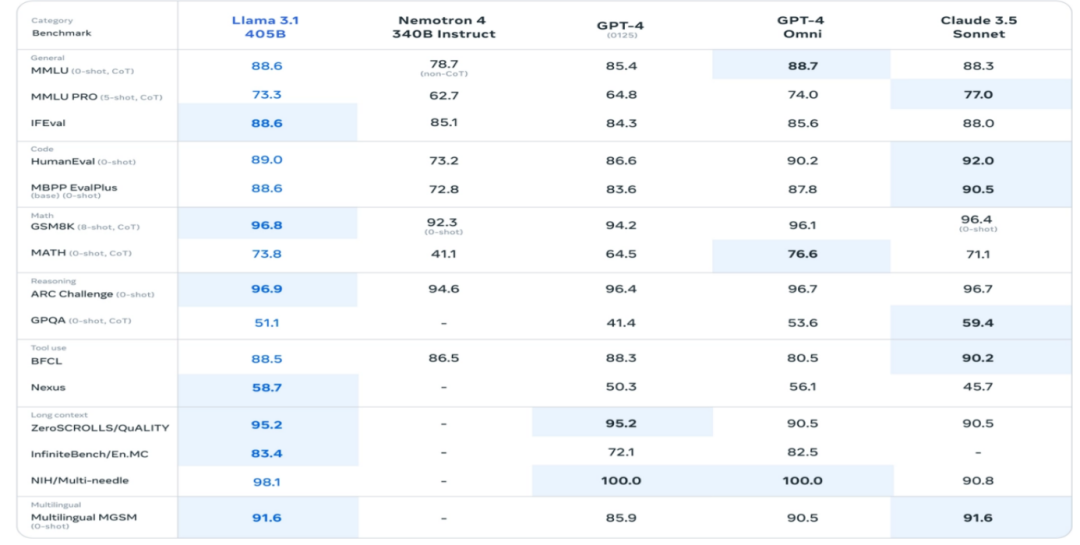The width and height of the screenshot is (1080, 545).
Task: Click GPT-4's GPQA score 41.4
Action: tap(621, 322)
